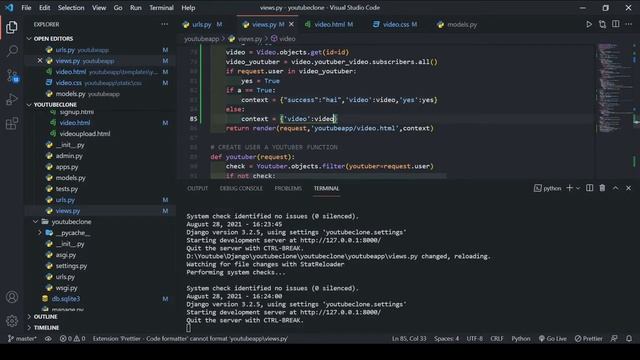Image resolution: width=640 pixels, height=360 pixels.
Task: Open editor more actions ellipsis
Action: 629,24
